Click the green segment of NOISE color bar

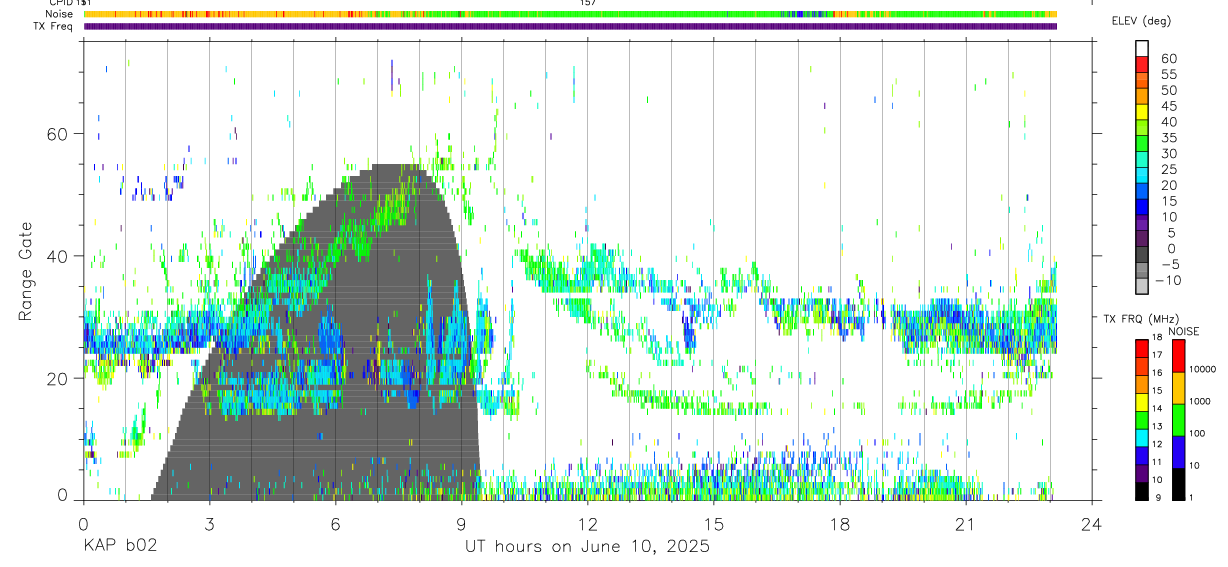(1179, 420)
